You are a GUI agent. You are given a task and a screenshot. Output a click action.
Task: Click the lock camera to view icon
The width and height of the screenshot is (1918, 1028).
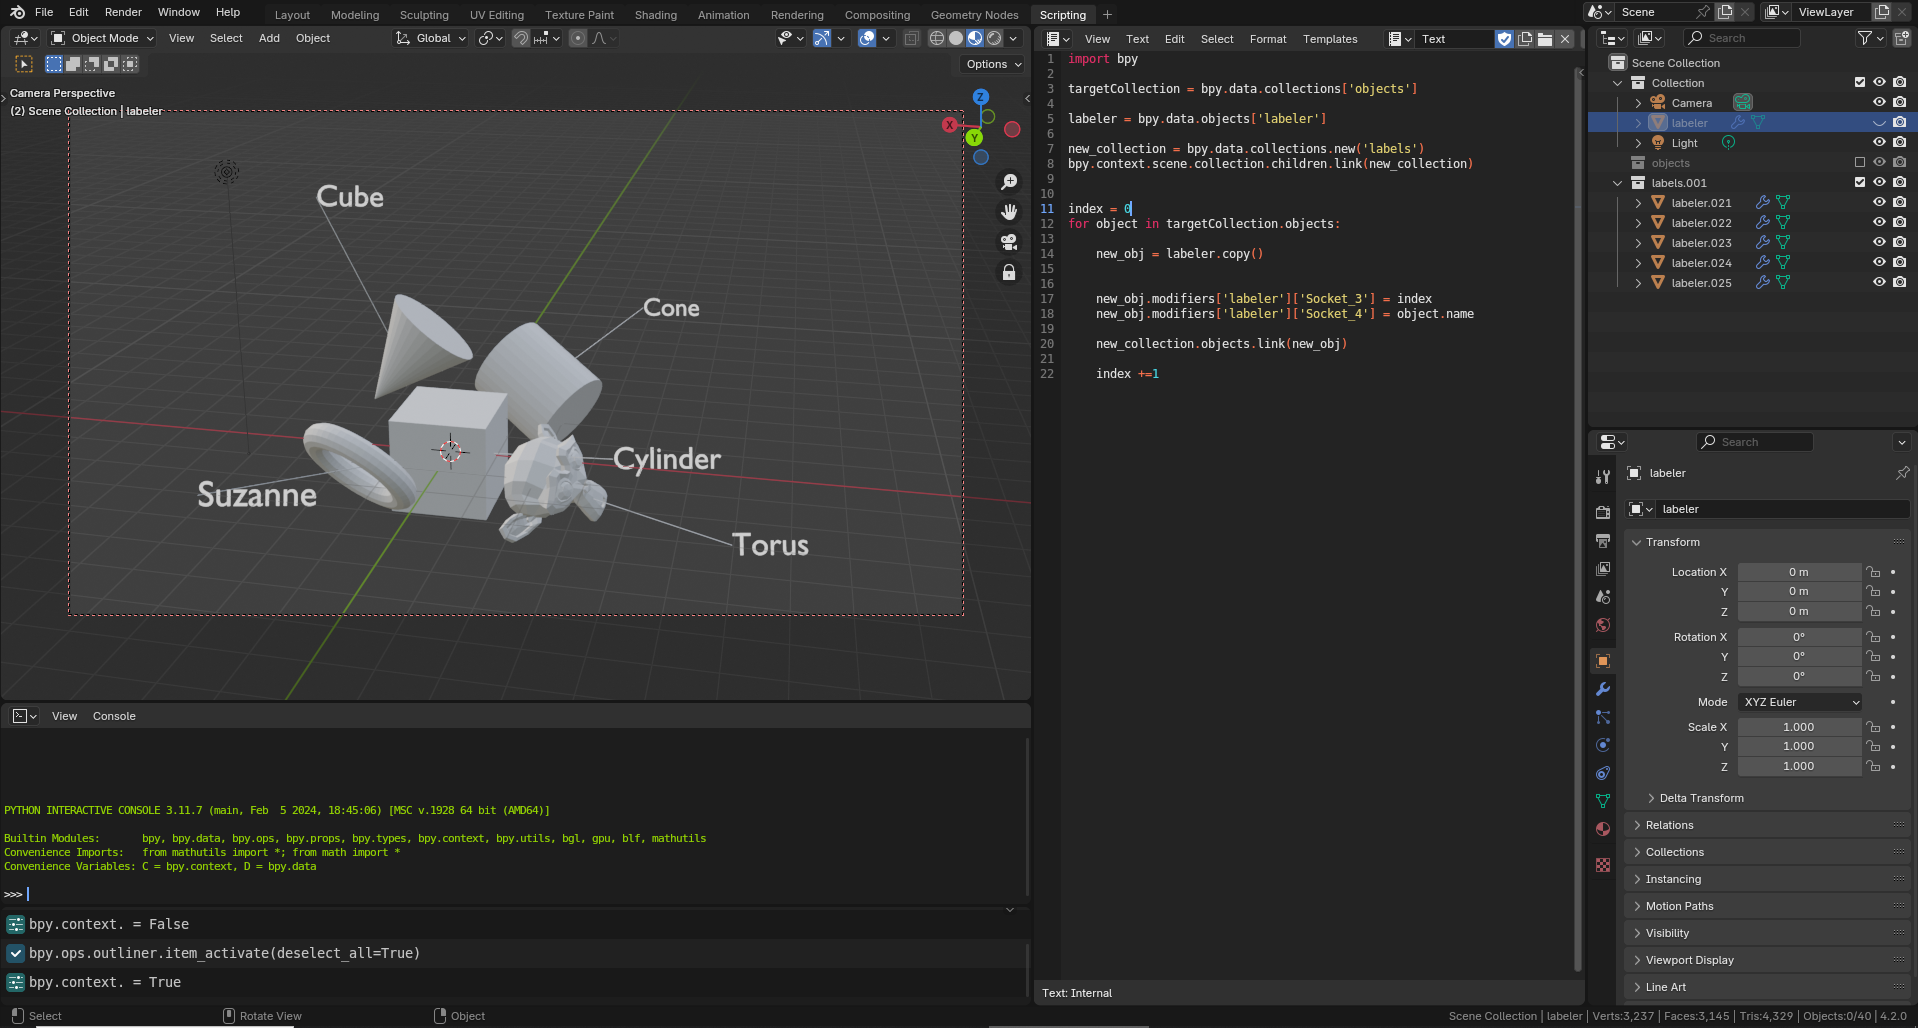tap(1009, 273)
